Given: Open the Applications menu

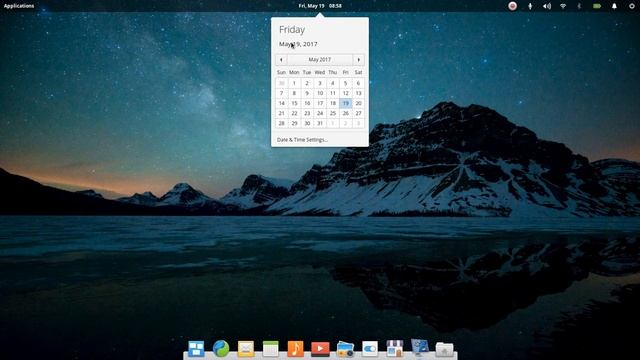Looking at the screenshot, I should 19,6.
